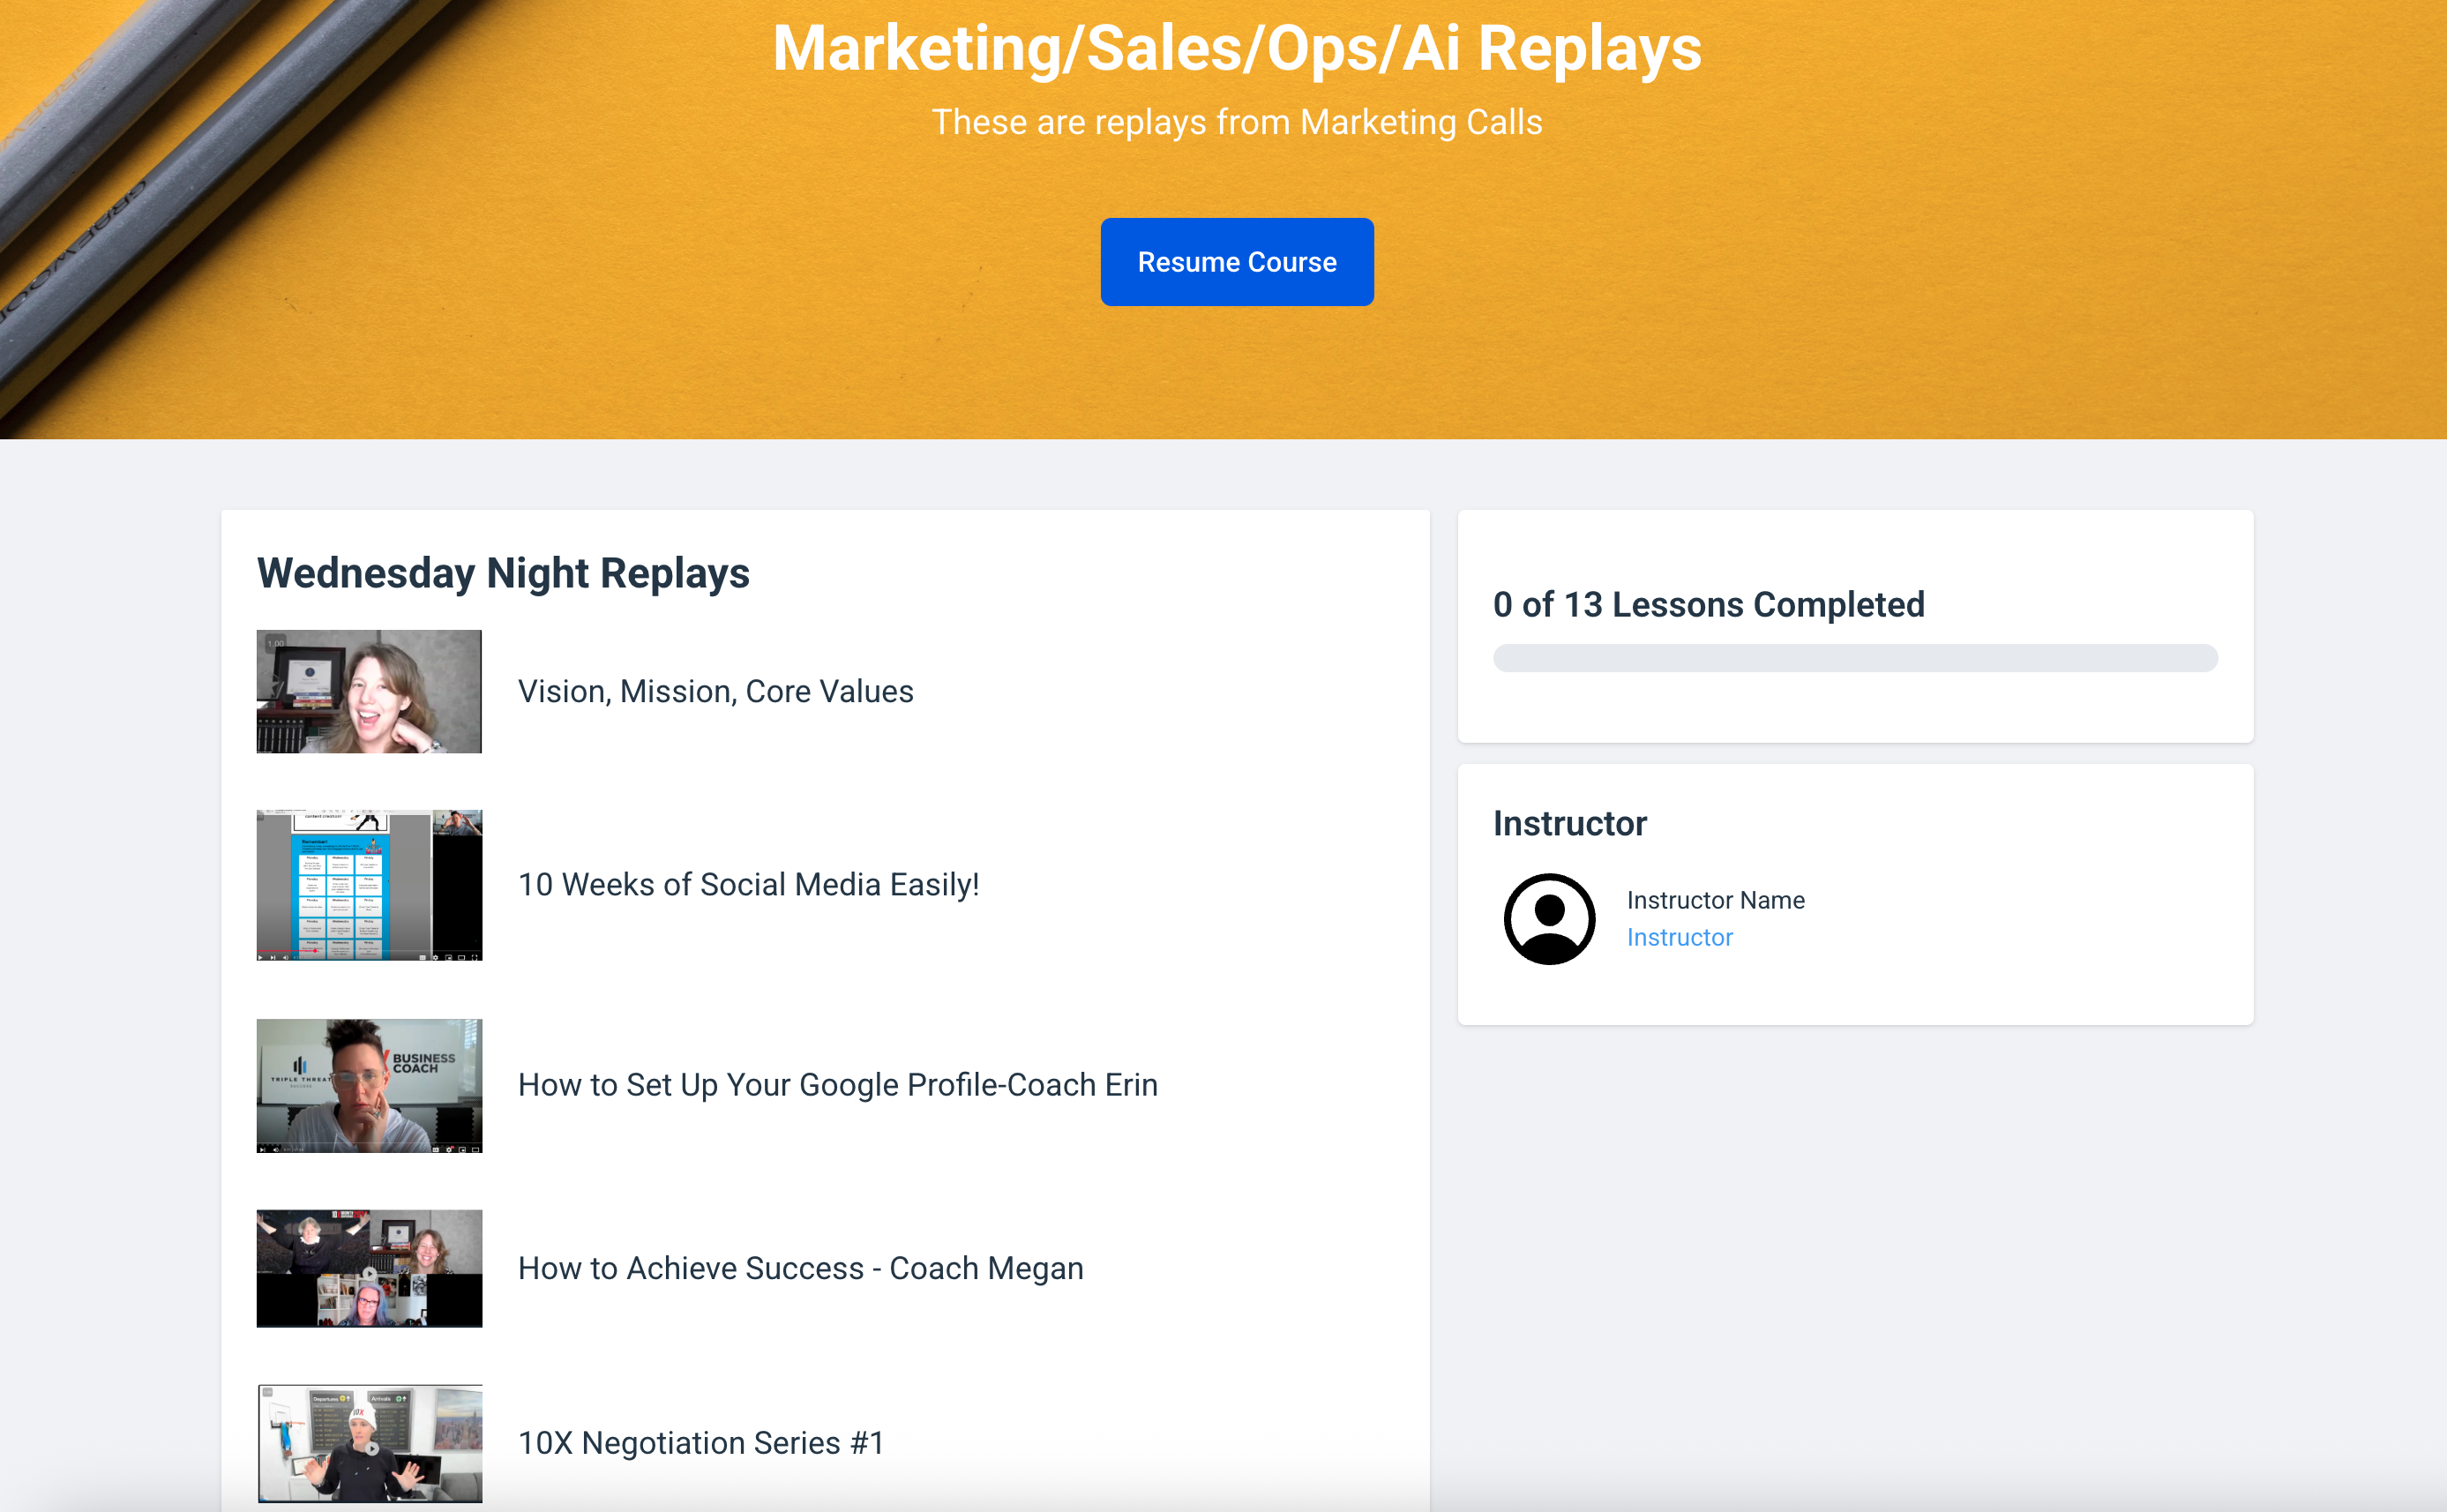Play the 10 Weeks of Social Media video
Screen dimensions: 2447x1512
point(261,958)
